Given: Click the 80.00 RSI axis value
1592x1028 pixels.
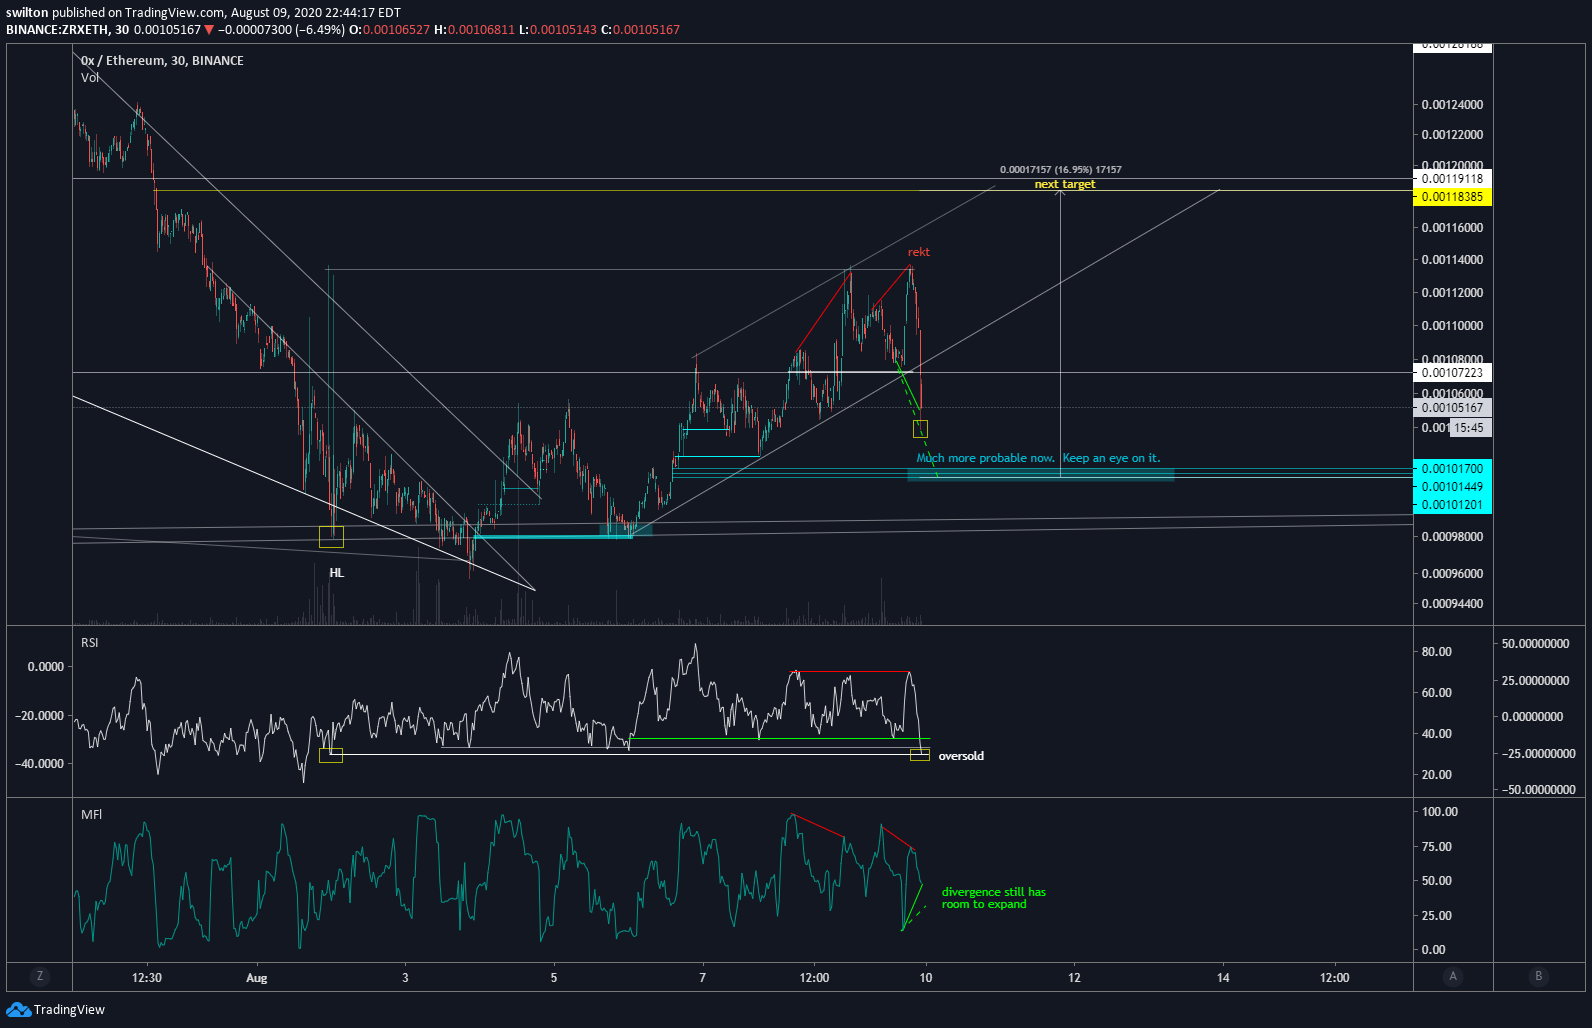Looking at the screenshot, I should tap(1437, 652).
